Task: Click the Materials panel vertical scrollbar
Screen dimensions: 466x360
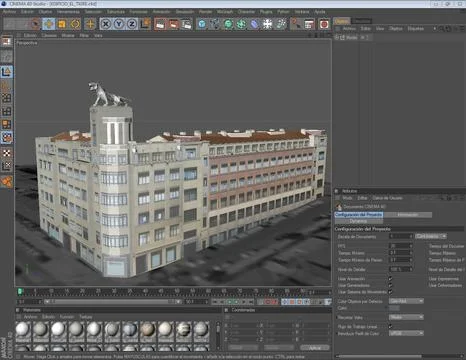Action: coord(218,336)
